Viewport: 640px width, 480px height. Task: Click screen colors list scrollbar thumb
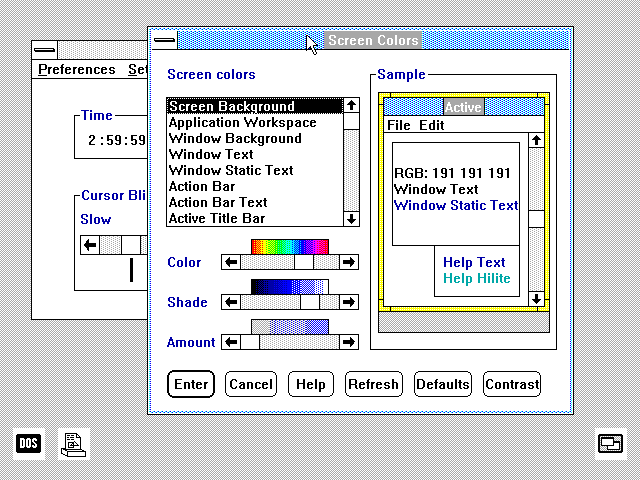tap(351, 122)
